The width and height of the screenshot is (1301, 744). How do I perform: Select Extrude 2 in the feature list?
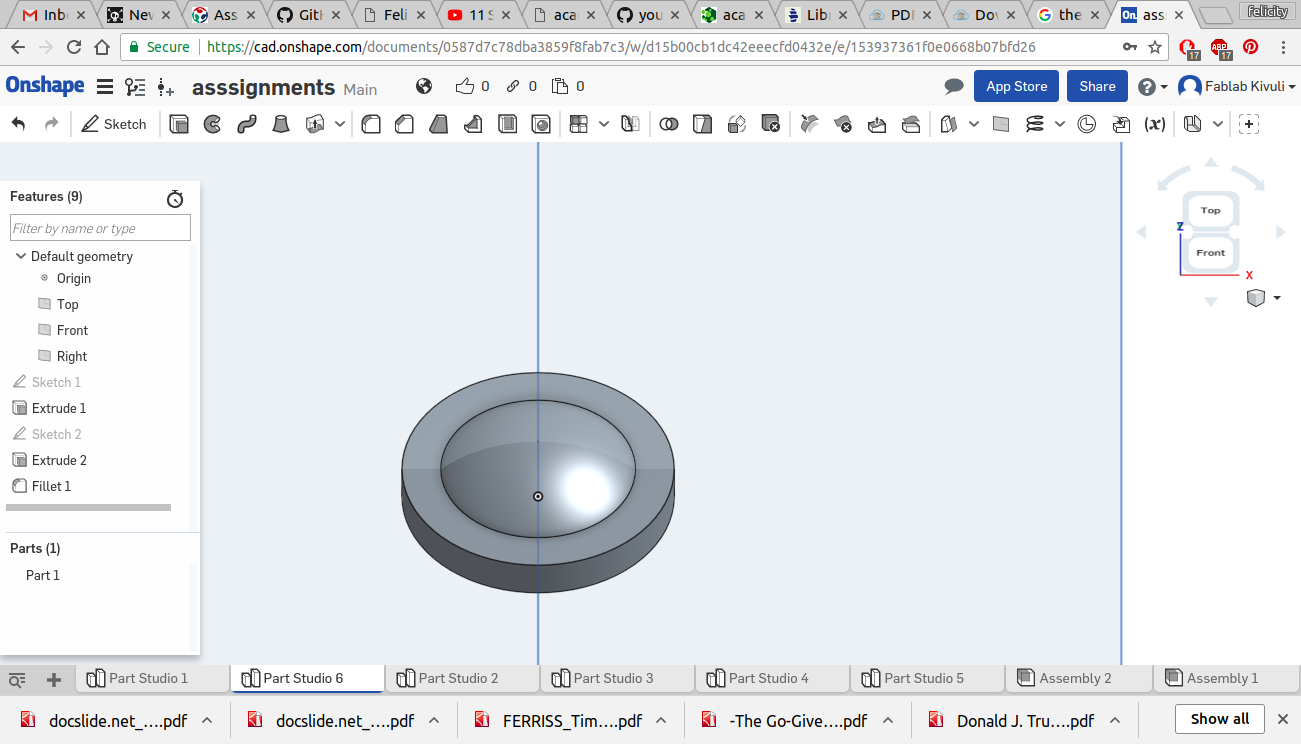(59, 460)
